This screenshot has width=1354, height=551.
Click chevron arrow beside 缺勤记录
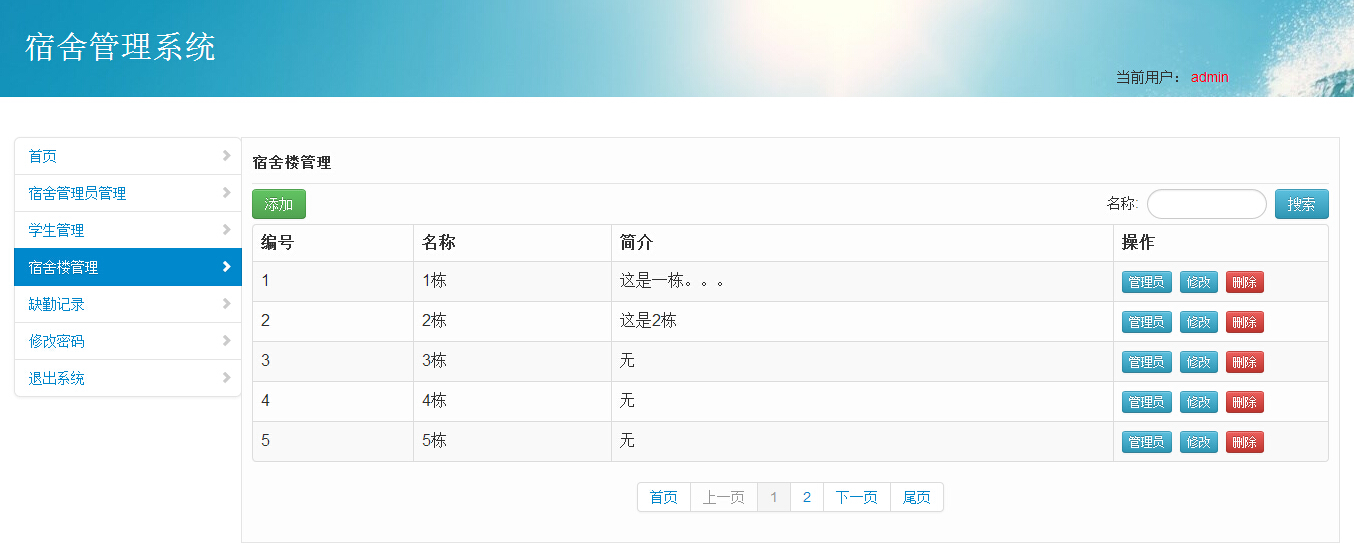226,304
